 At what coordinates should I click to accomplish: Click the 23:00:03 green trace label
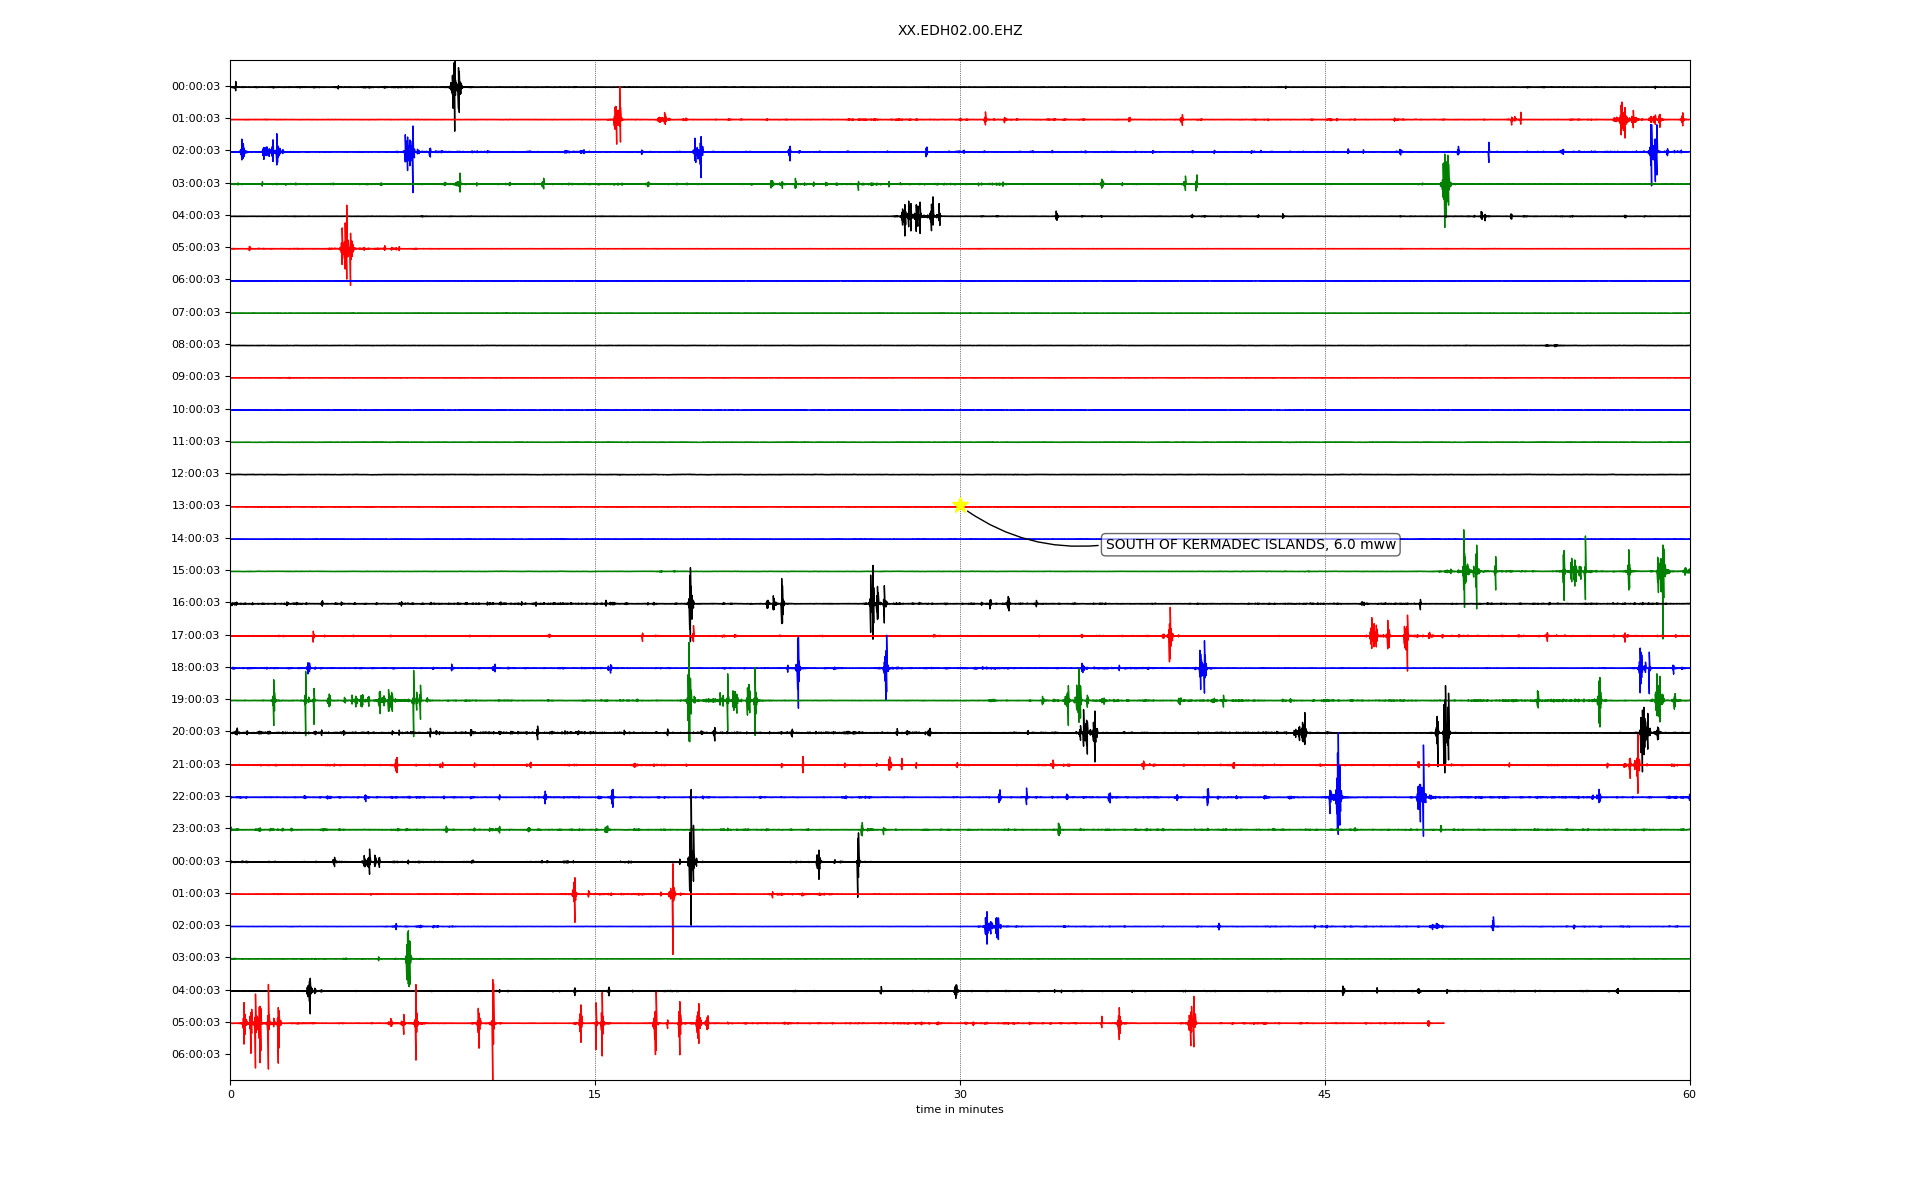196,829
